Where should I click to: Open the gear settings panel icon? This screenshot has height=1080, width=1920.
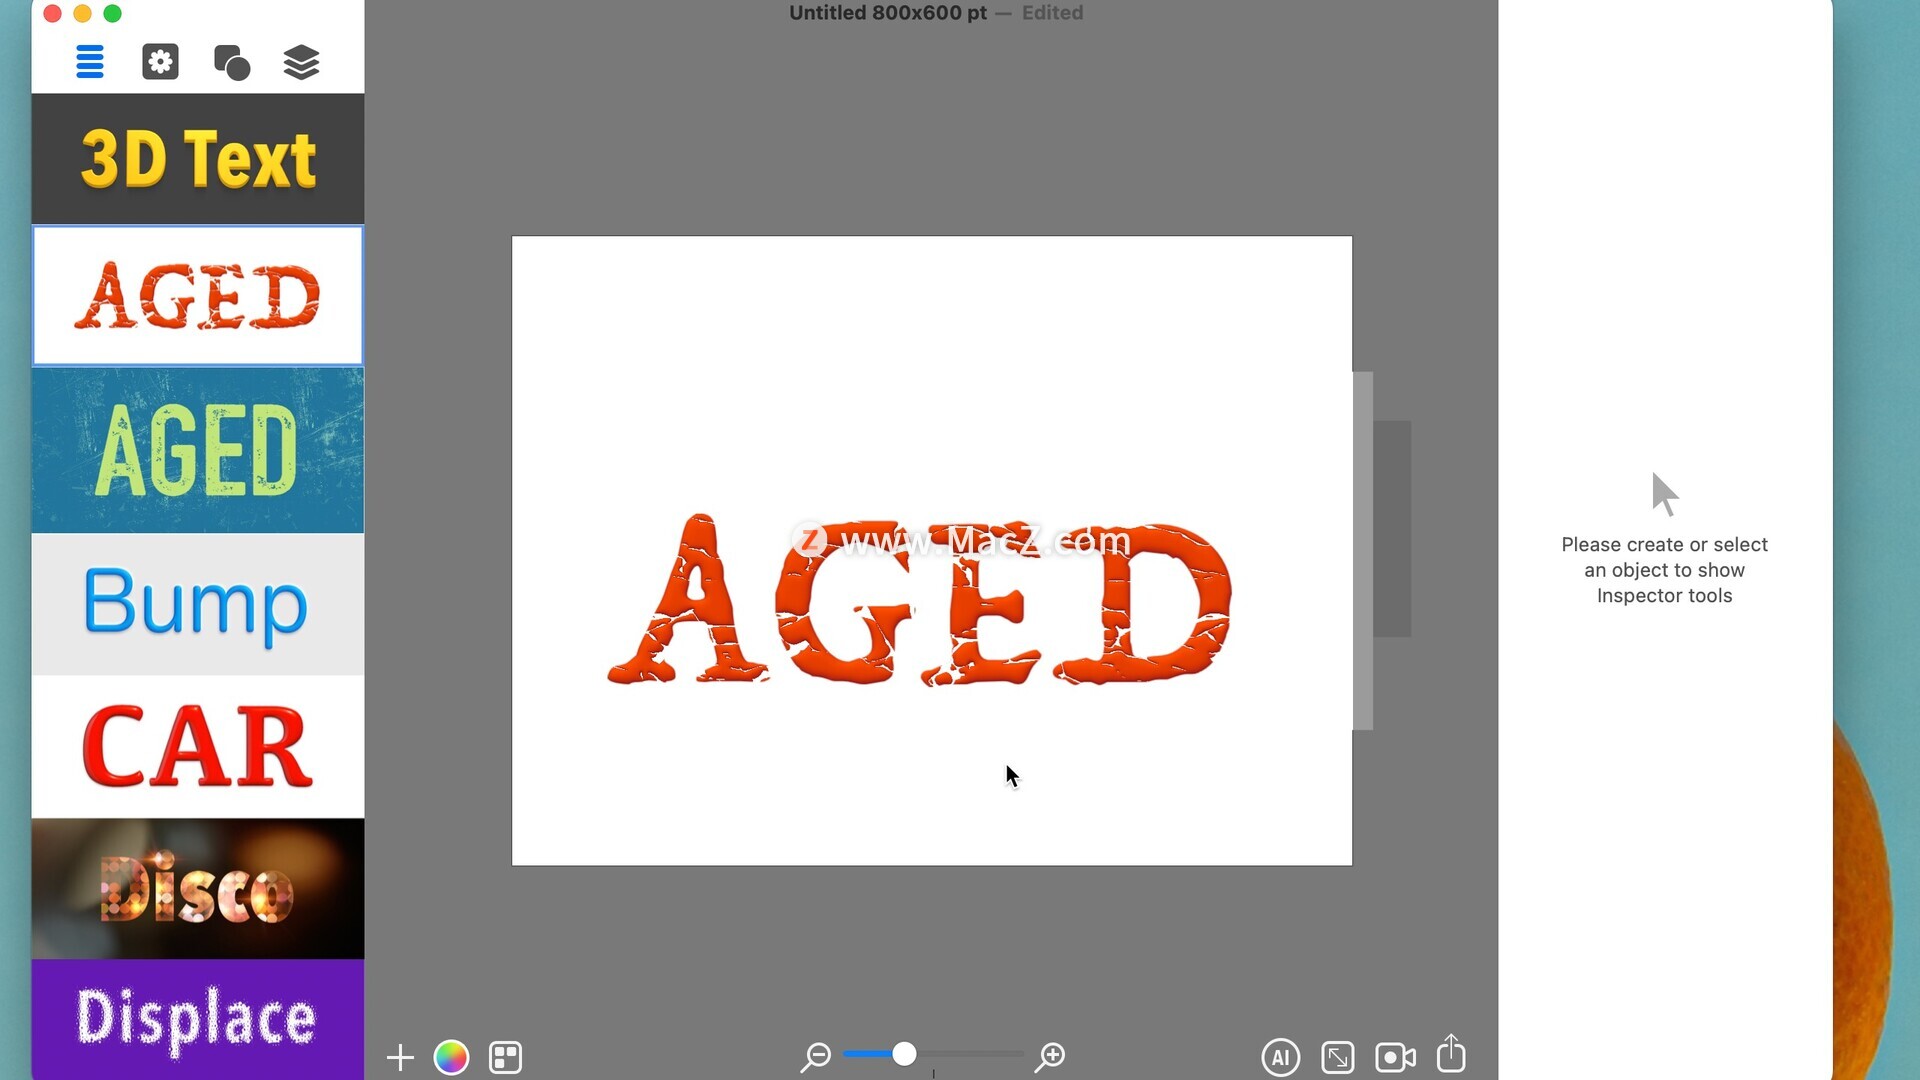click(160, 62)
